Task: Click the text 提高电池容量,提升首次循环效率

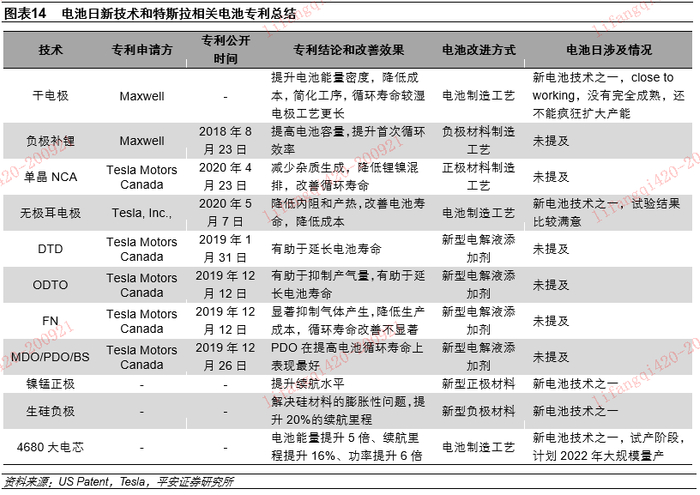Action: tap(348, 141)
